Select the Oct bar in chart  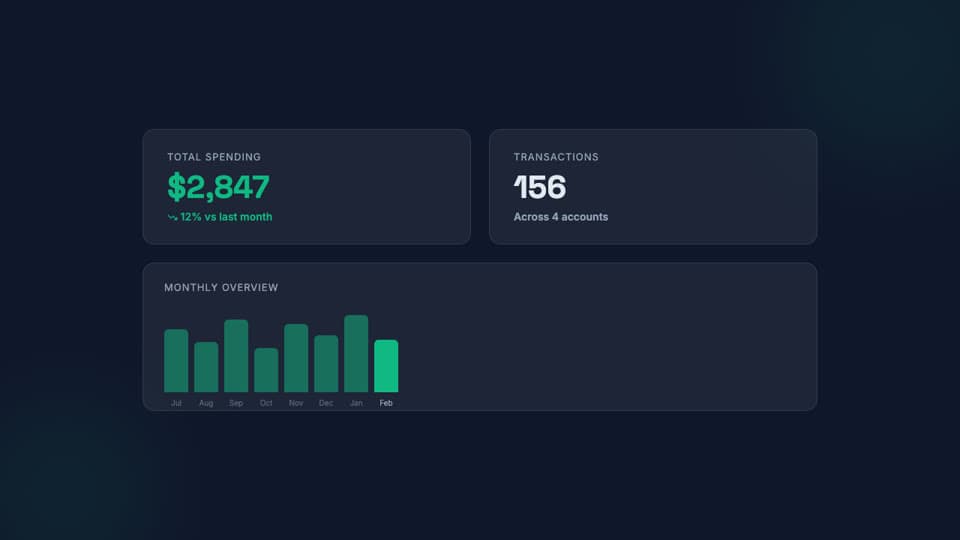(266, 370)
